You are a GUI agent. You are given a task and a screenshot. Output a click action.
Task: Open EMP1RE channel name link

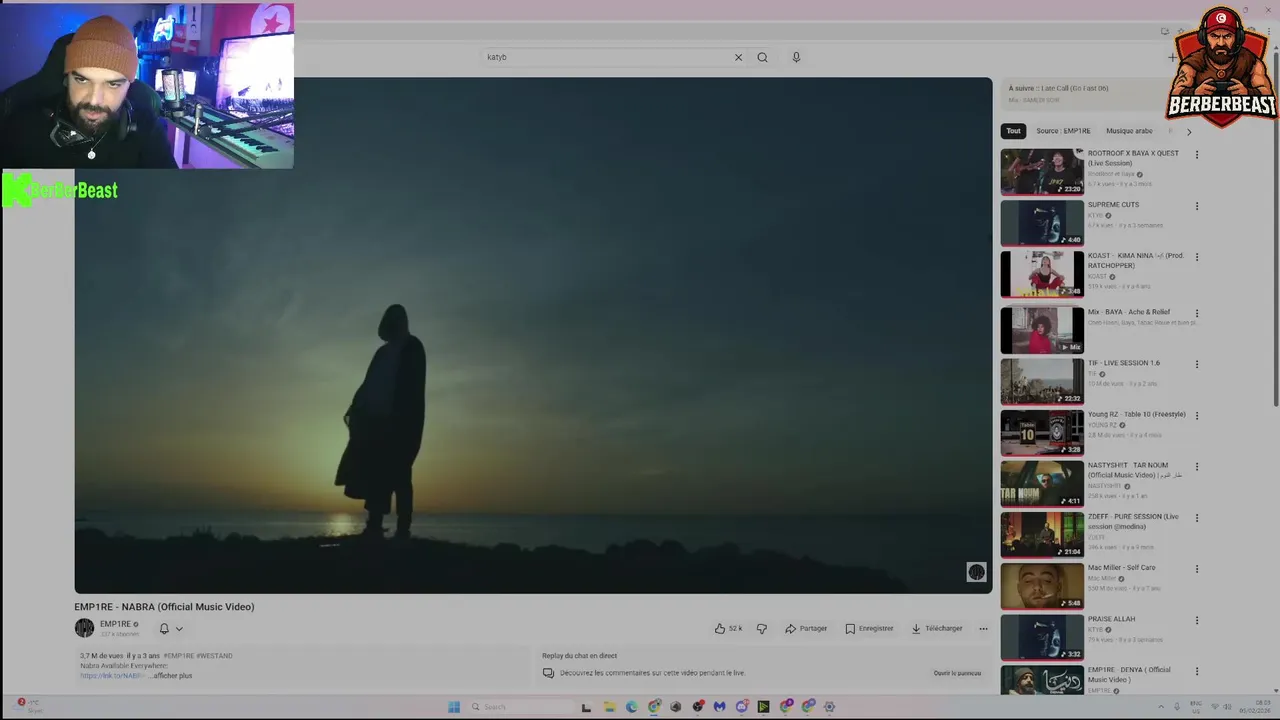pos(115,624)
